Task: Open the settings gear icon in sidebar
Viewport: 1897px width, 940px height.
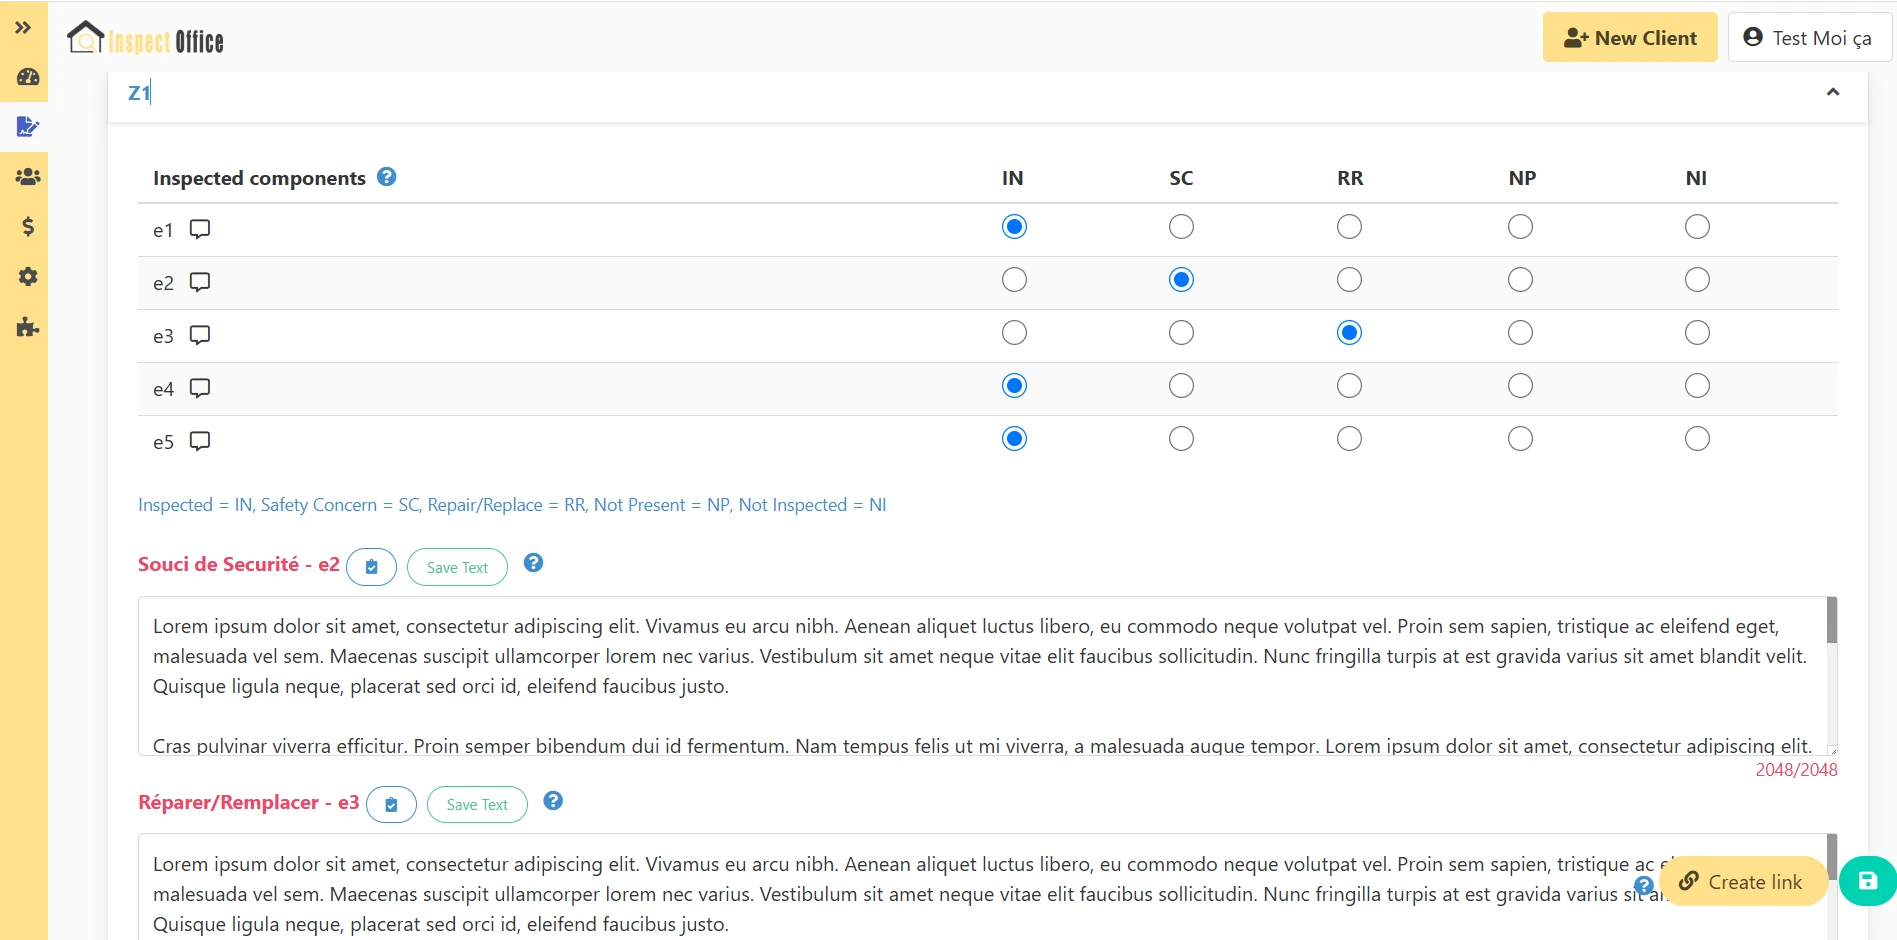Action: (x=28, y=277)
